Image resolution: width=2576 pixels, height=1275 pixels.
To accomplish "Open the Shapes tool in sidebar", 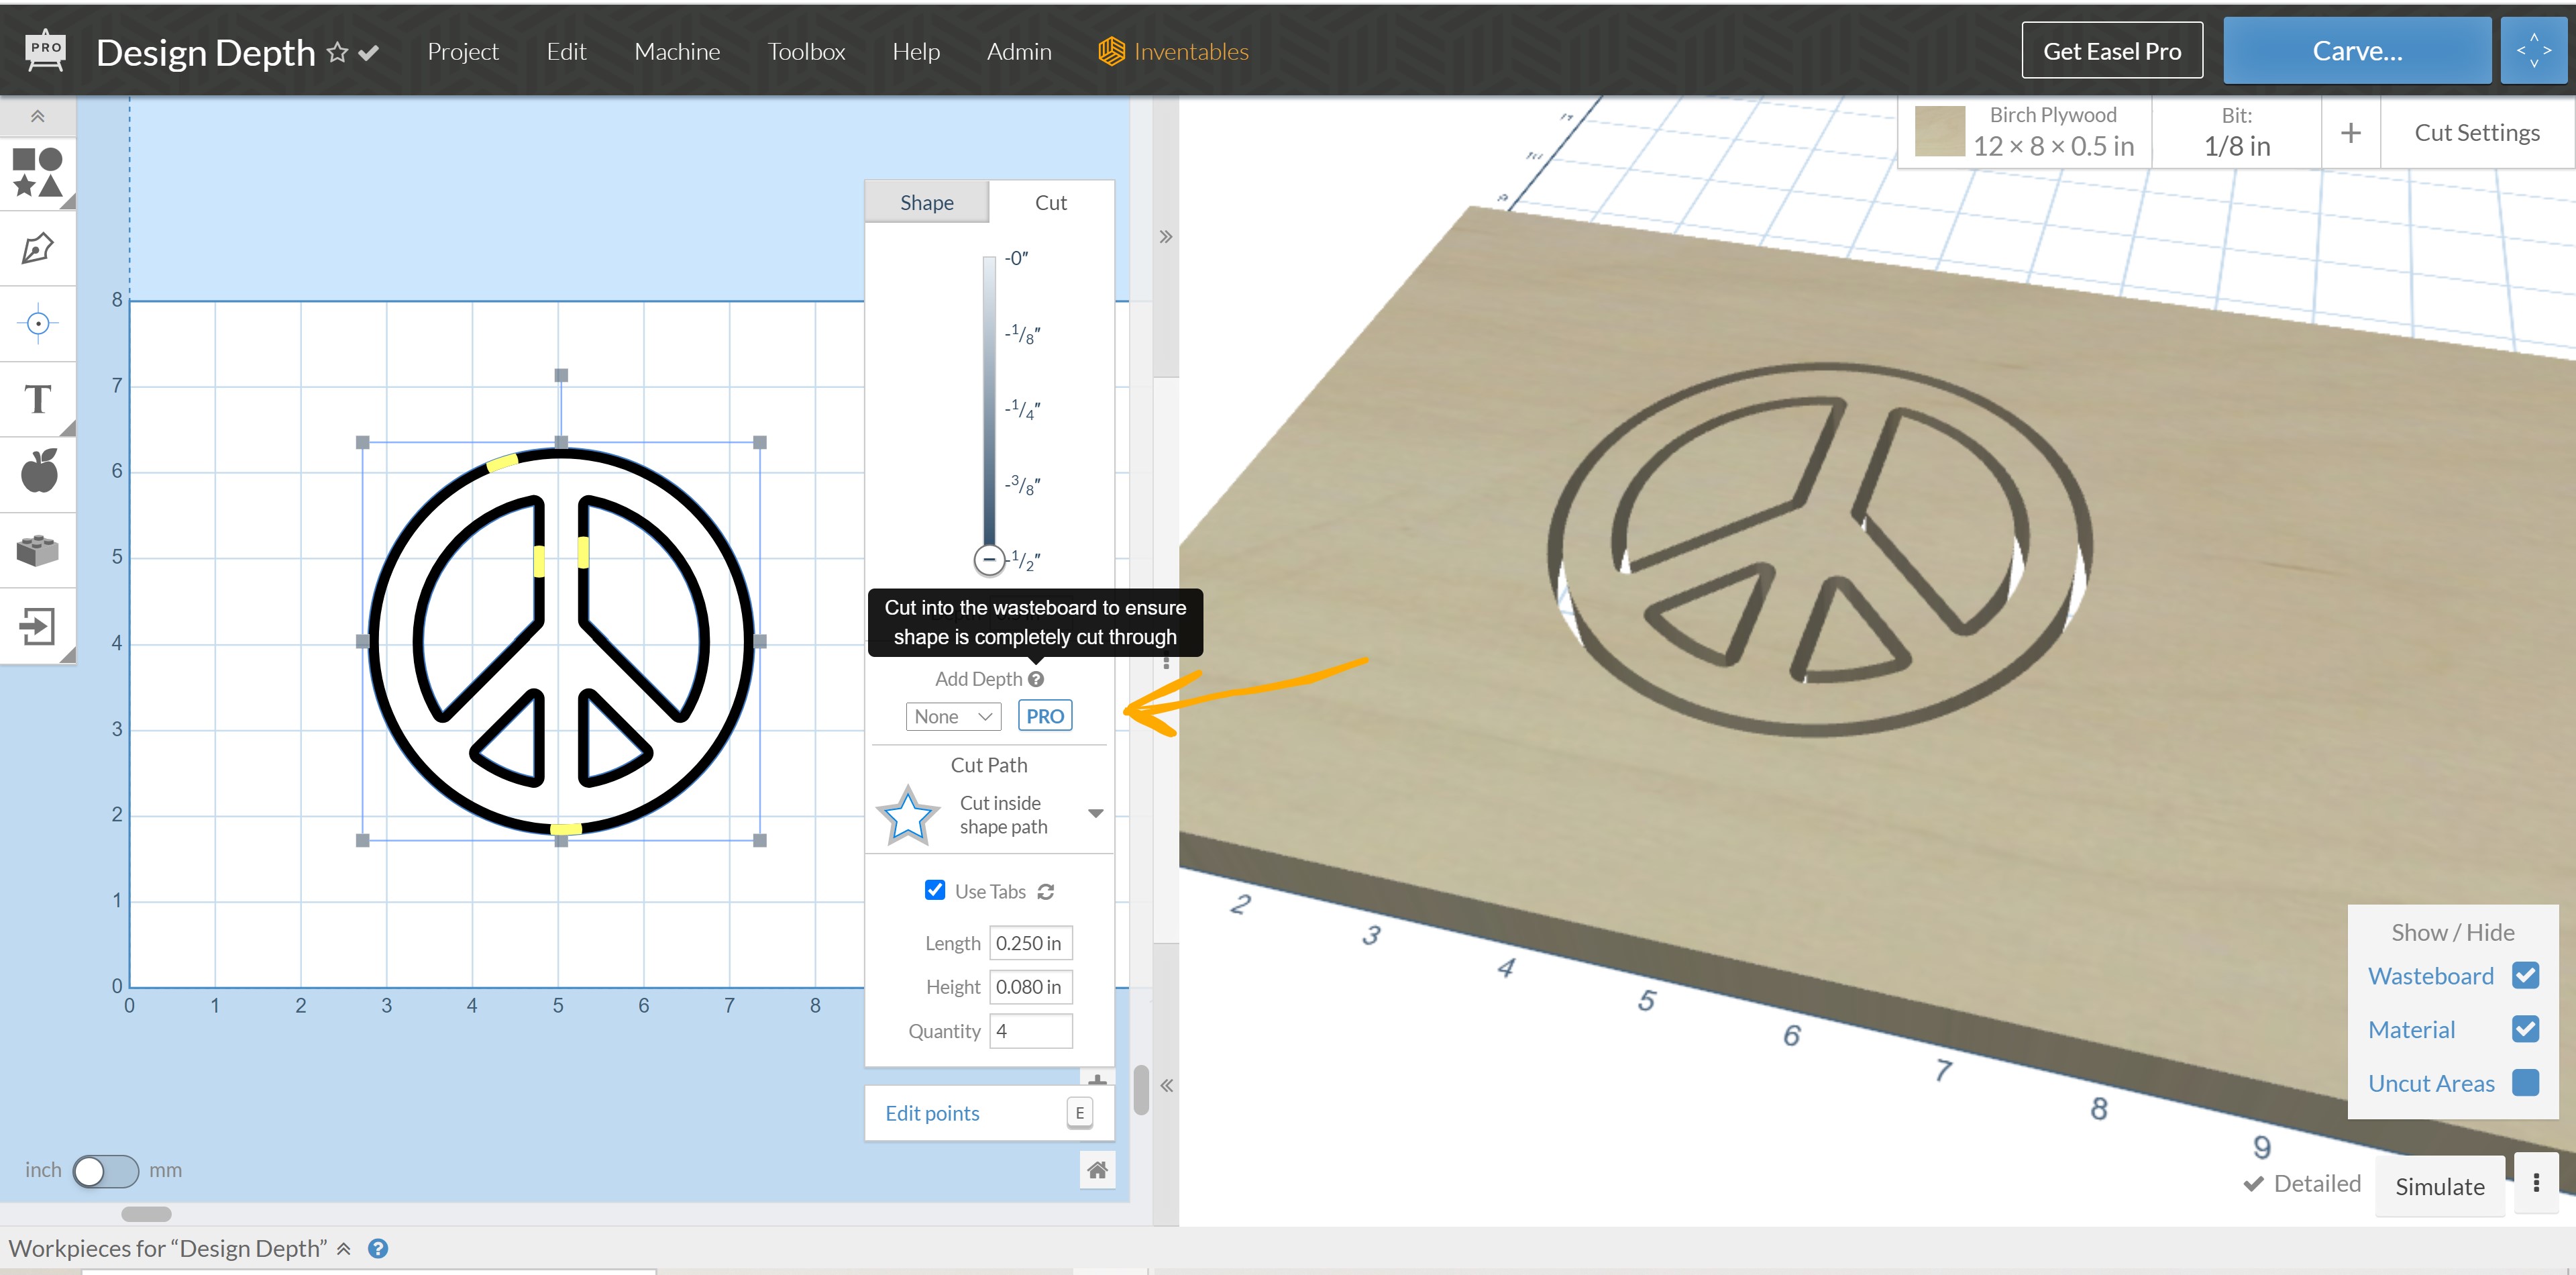I will coord(37,172).
